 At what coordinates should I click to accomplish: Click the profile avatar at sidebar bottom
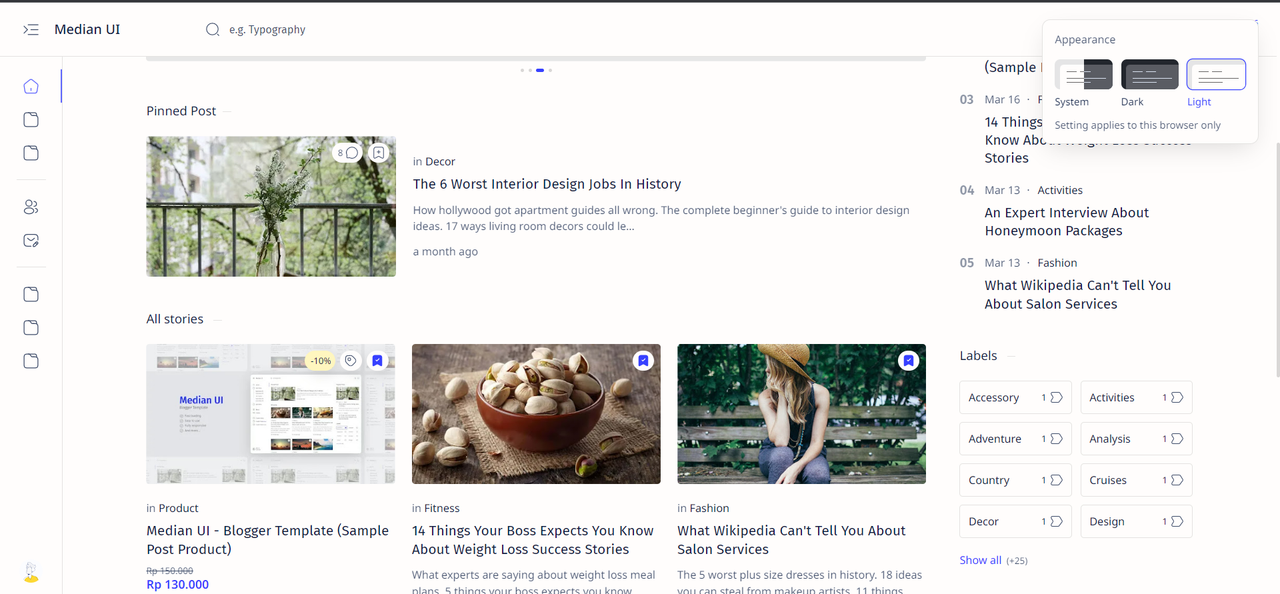(31, 572)
